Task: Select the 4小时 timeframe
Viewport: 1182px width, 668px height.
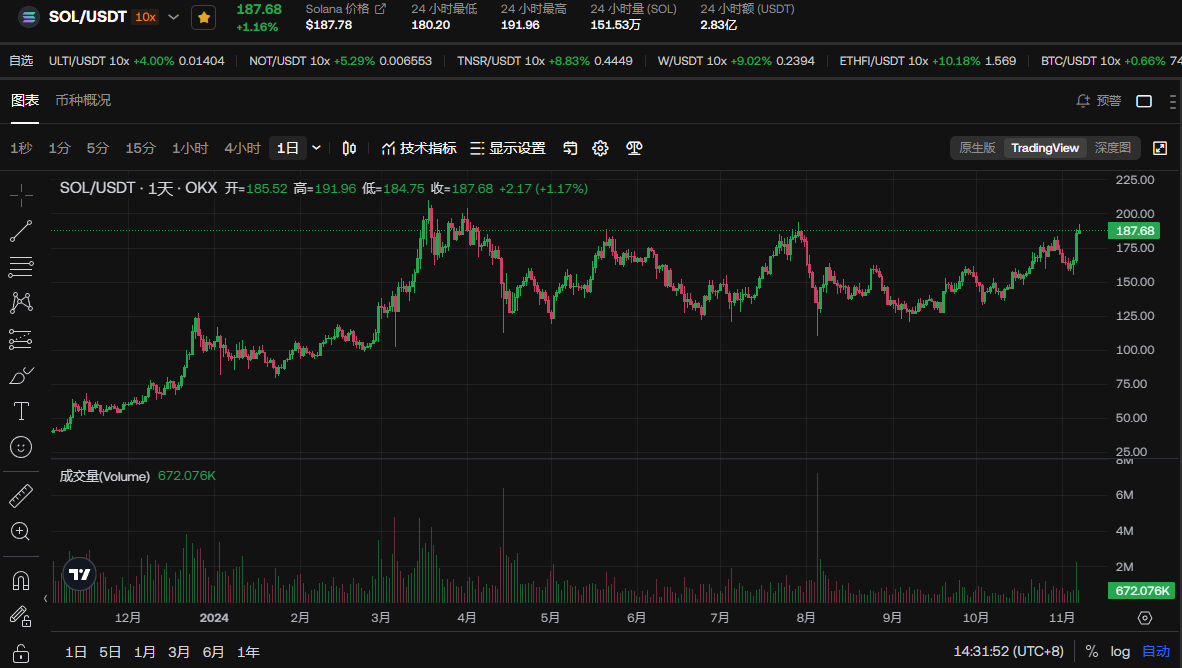Action: pyautogui.click(x=242, y=148)
